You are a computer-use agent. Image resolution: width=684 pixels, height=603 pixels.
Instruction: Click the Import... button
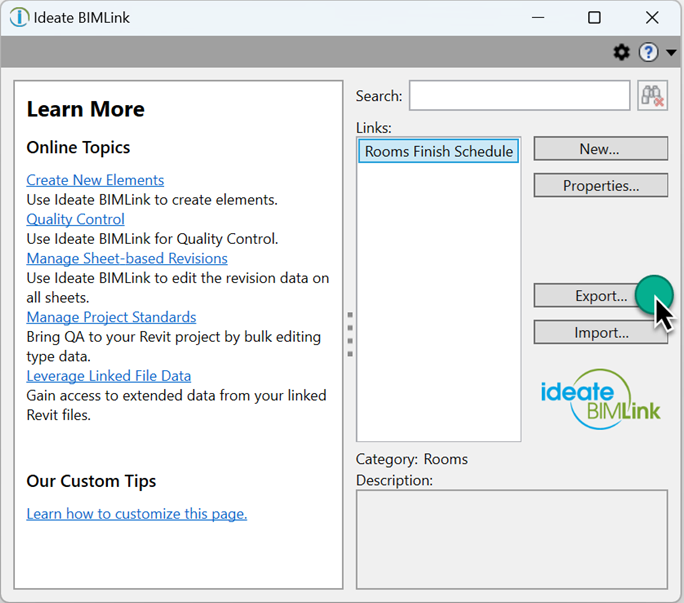[x=600, y=332]
